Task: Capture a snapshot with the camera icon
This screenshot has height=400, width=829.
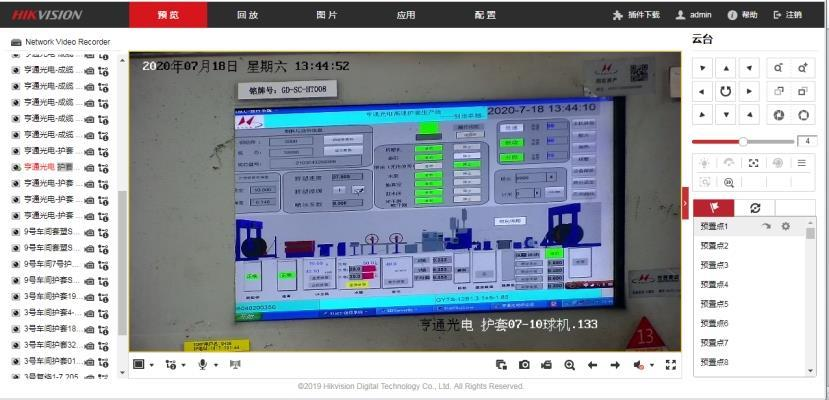Action: 524,365
